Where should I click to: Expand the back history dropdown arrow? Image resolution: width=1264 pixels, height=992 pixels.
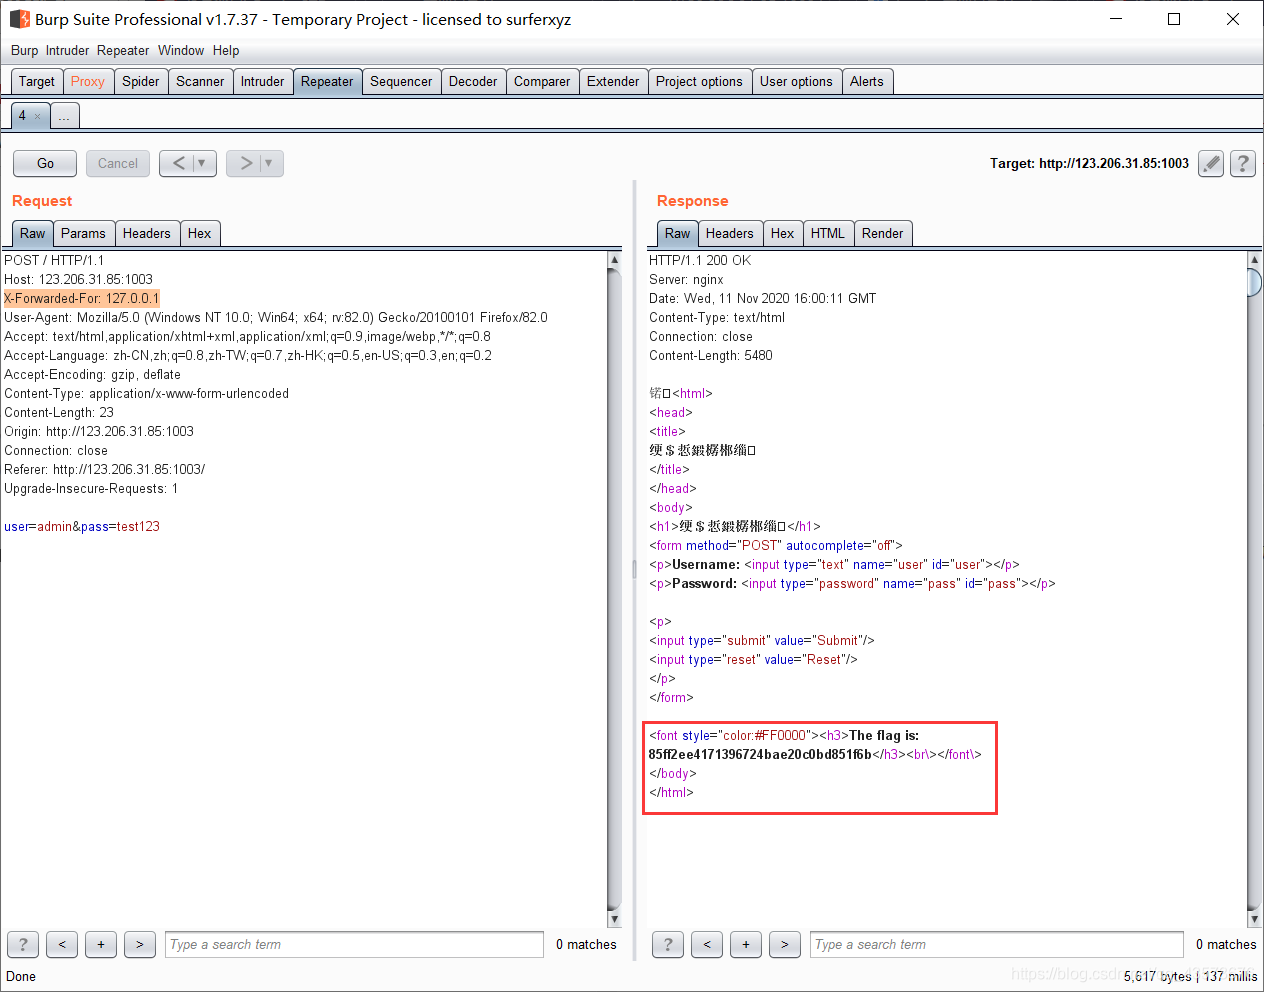203,163
